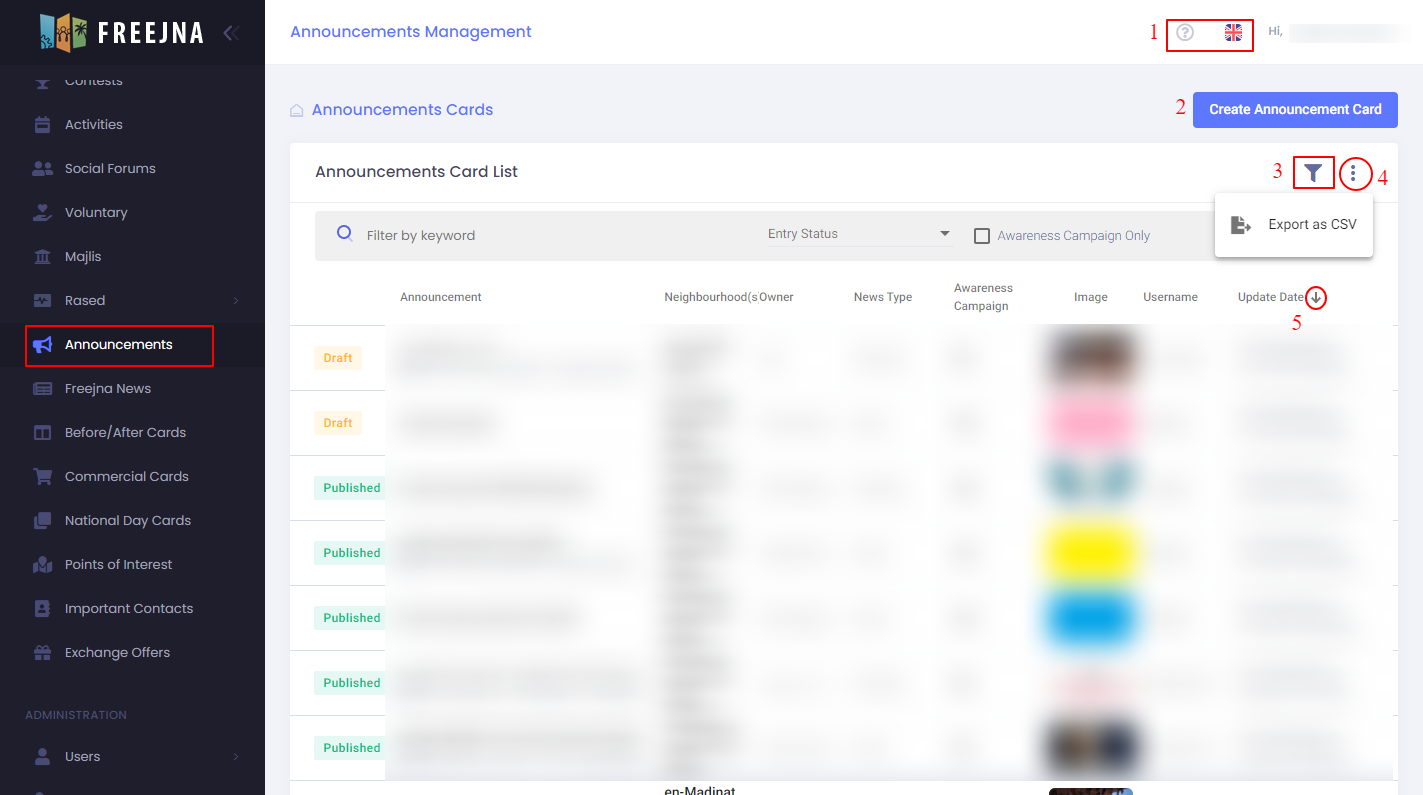The width and height of the screenshot is (1423, 795).
Task: Click the search magnifier icon
Action: point(345,234)
